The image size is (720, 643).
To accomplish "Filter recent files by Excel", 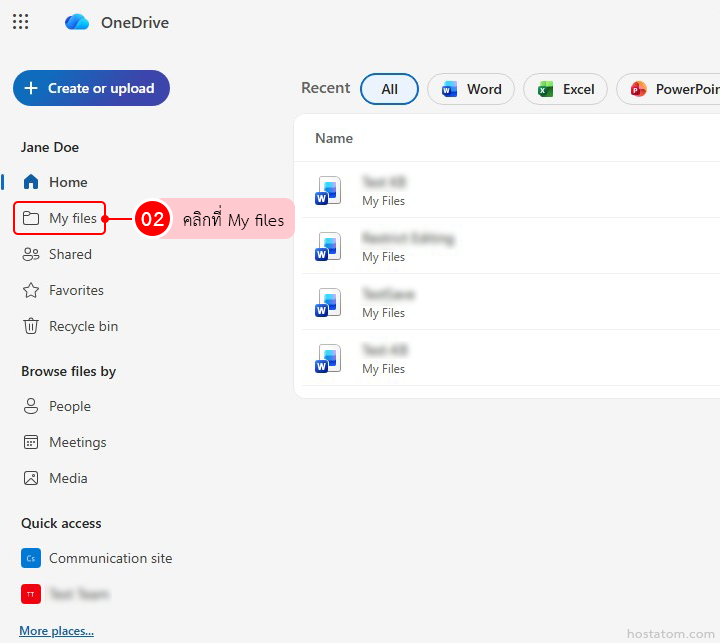I will click(x=565, y=89).
